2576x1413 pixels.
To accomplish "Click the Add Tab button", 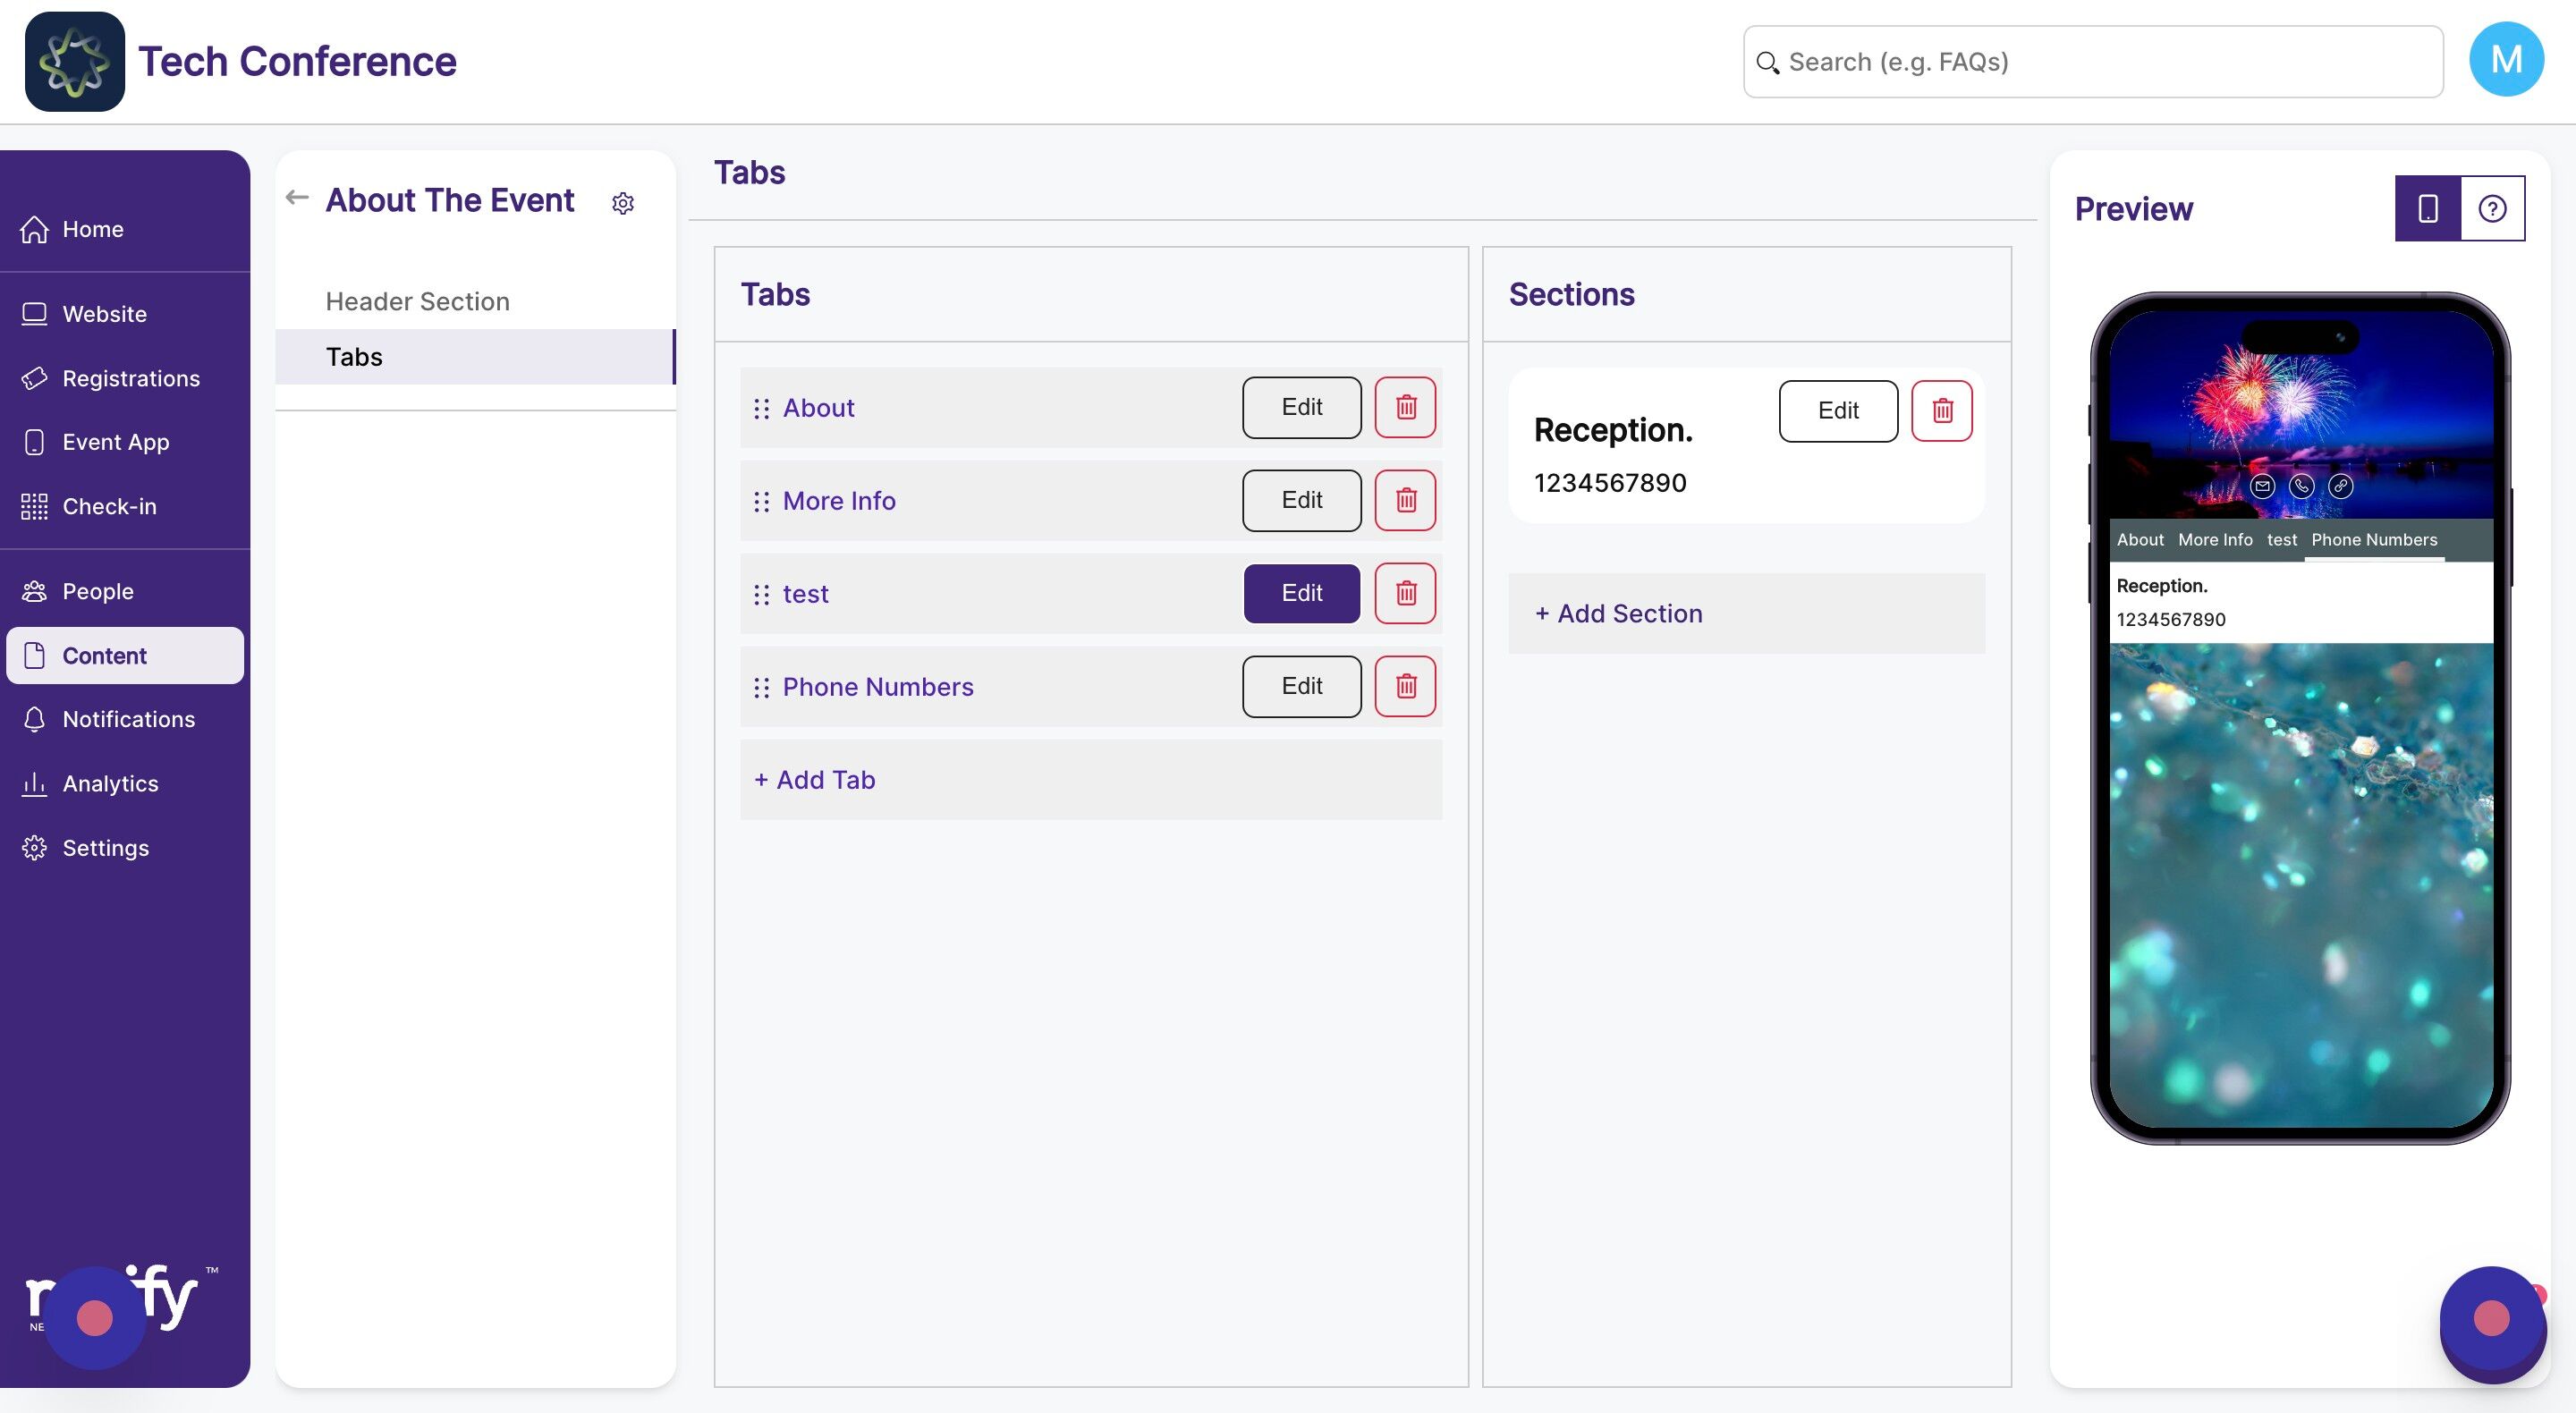I will click(x=815, y=780).
